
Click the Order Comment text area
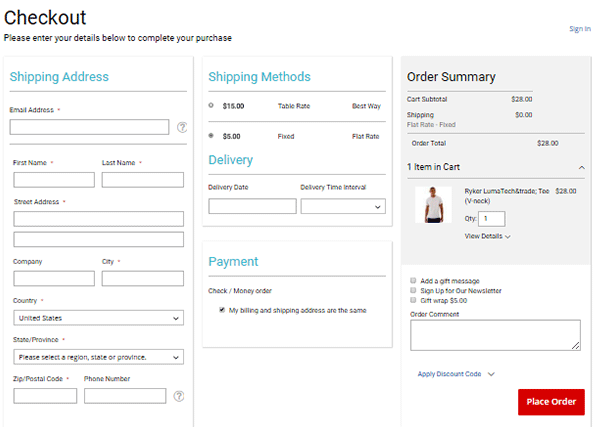(495, 335)
